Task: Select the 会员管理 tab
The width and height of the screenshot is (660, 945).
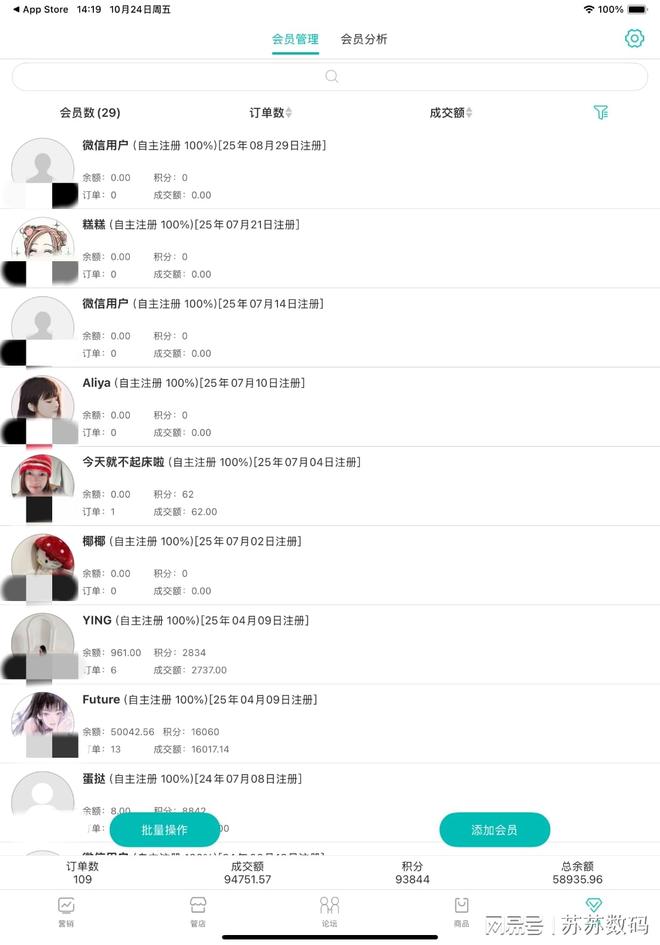Action: coord(295,39)
